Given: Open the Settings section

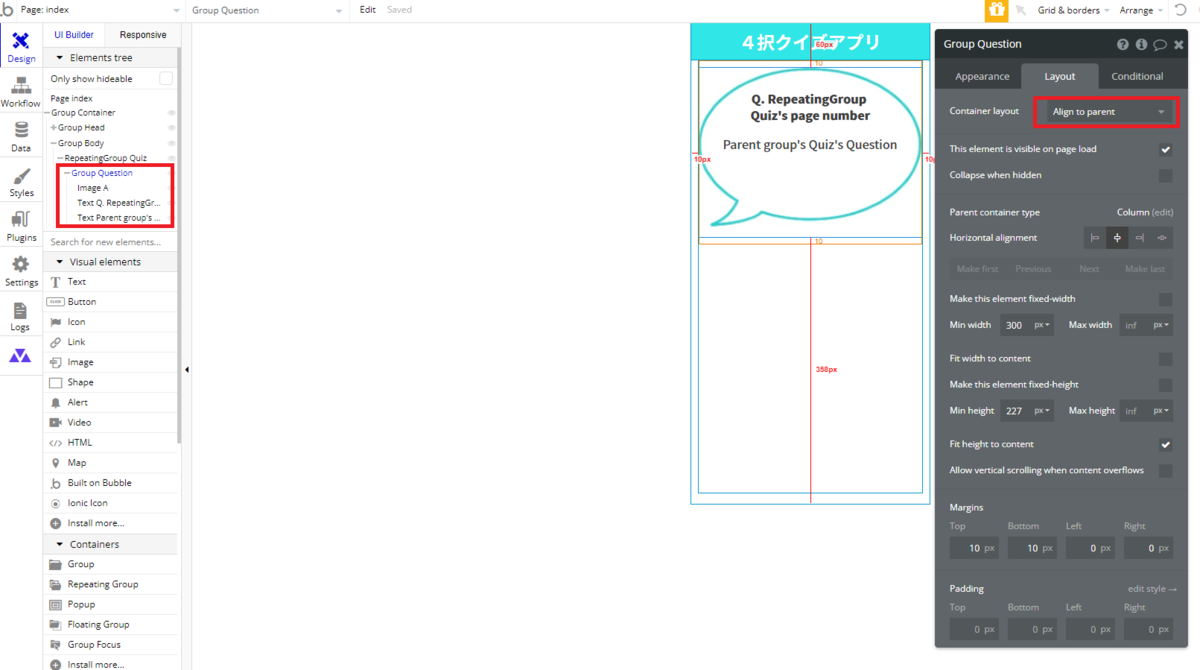Looking at the screenshot, I should 21,271.
